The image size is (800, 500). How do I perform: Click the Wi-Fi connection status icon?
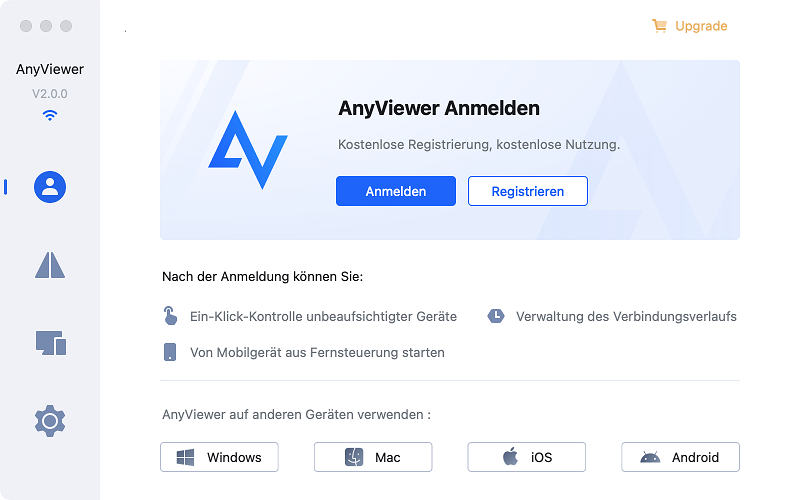tap(49, 115)
